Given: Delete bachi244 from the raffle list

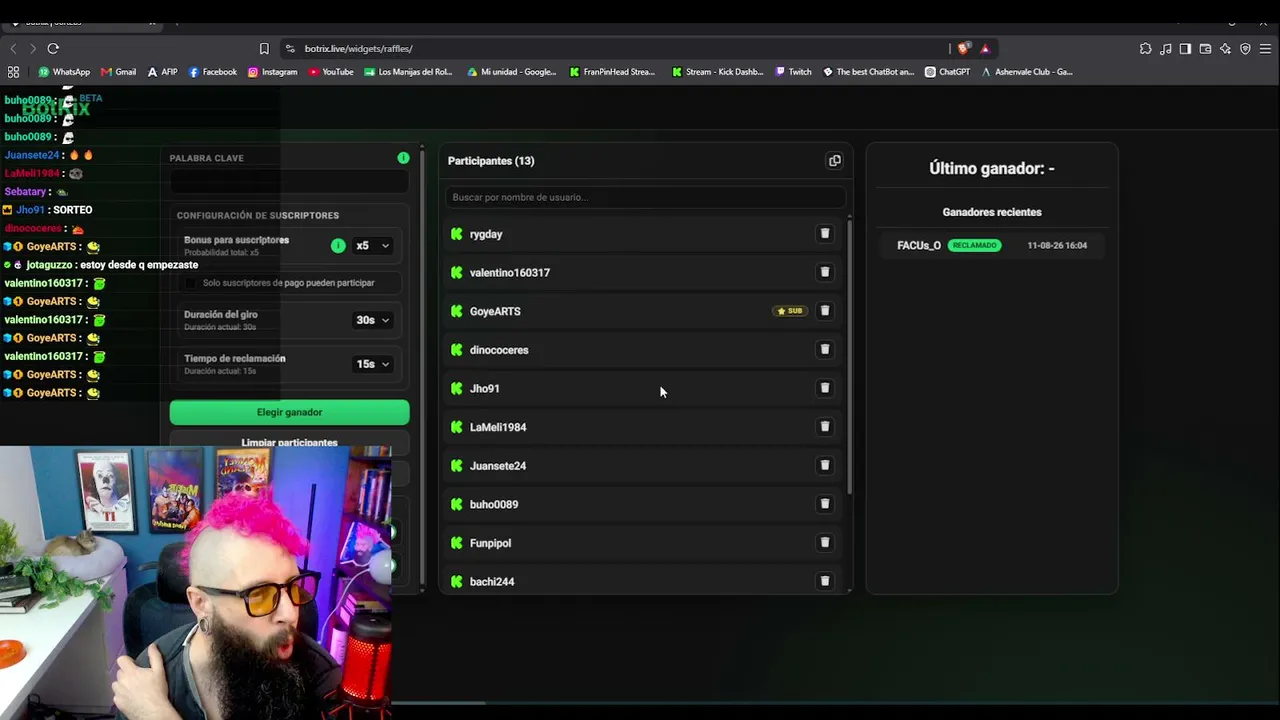Looking at the screenshot, I should (825, 581).
